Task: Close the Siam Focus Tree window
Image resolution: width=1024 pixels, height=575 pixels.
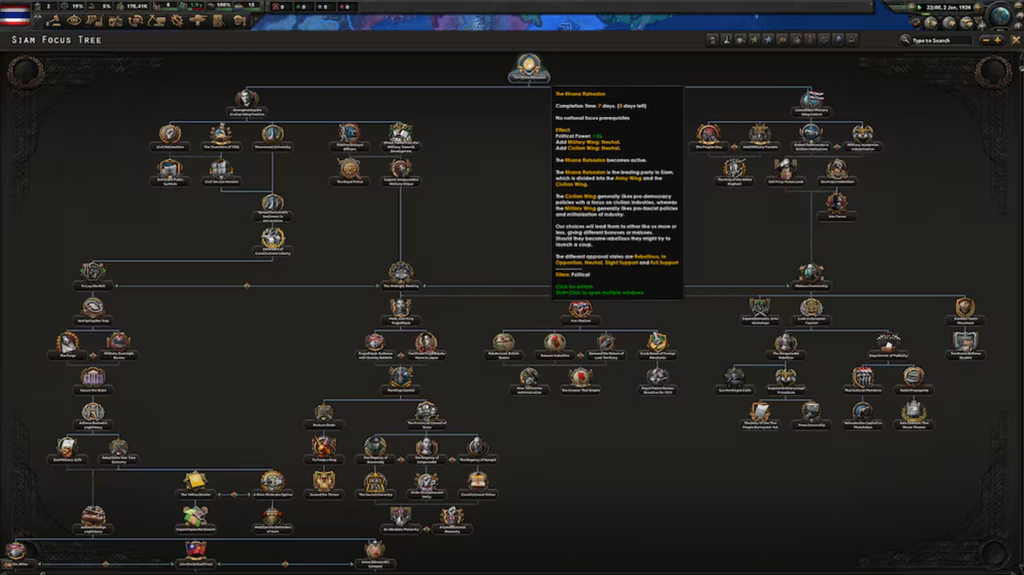Action: (x=1016, y=41)
